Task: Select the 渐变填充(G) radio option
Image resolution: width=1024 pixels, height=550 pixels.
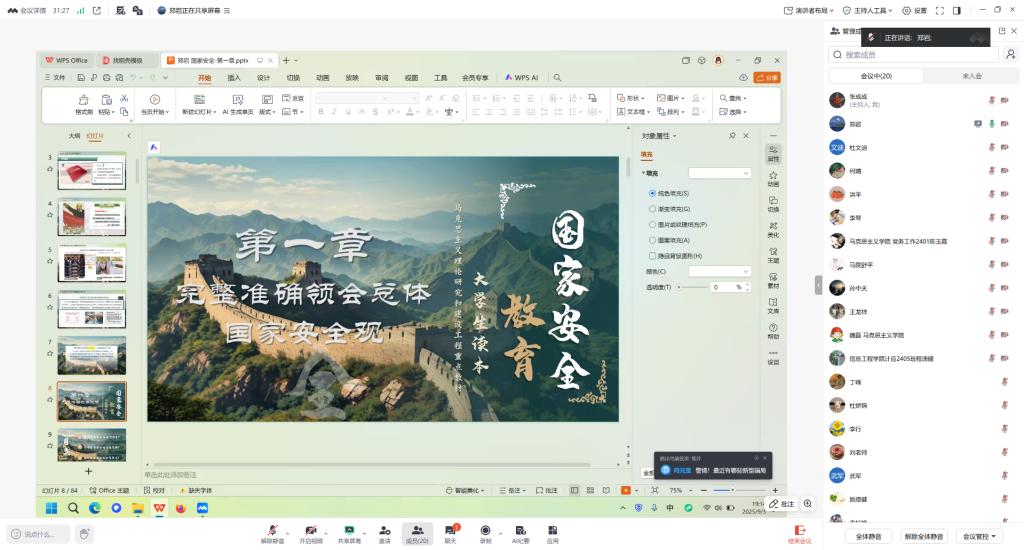Action: click(x=653, y=209)
